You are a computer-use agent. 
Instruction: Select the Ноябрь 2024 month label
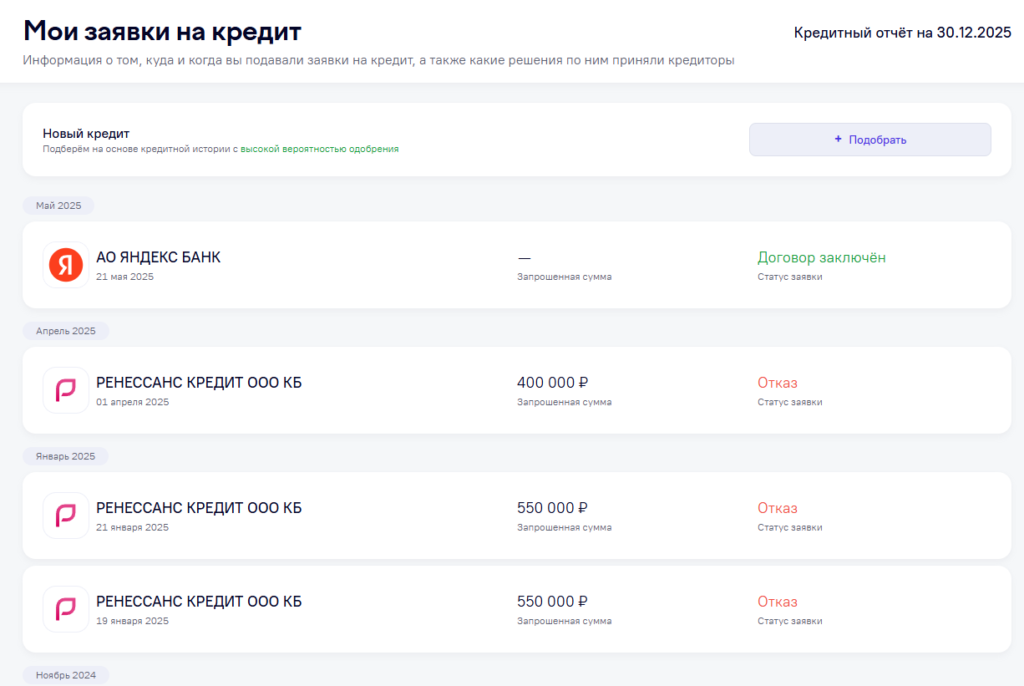click(66, 675)
